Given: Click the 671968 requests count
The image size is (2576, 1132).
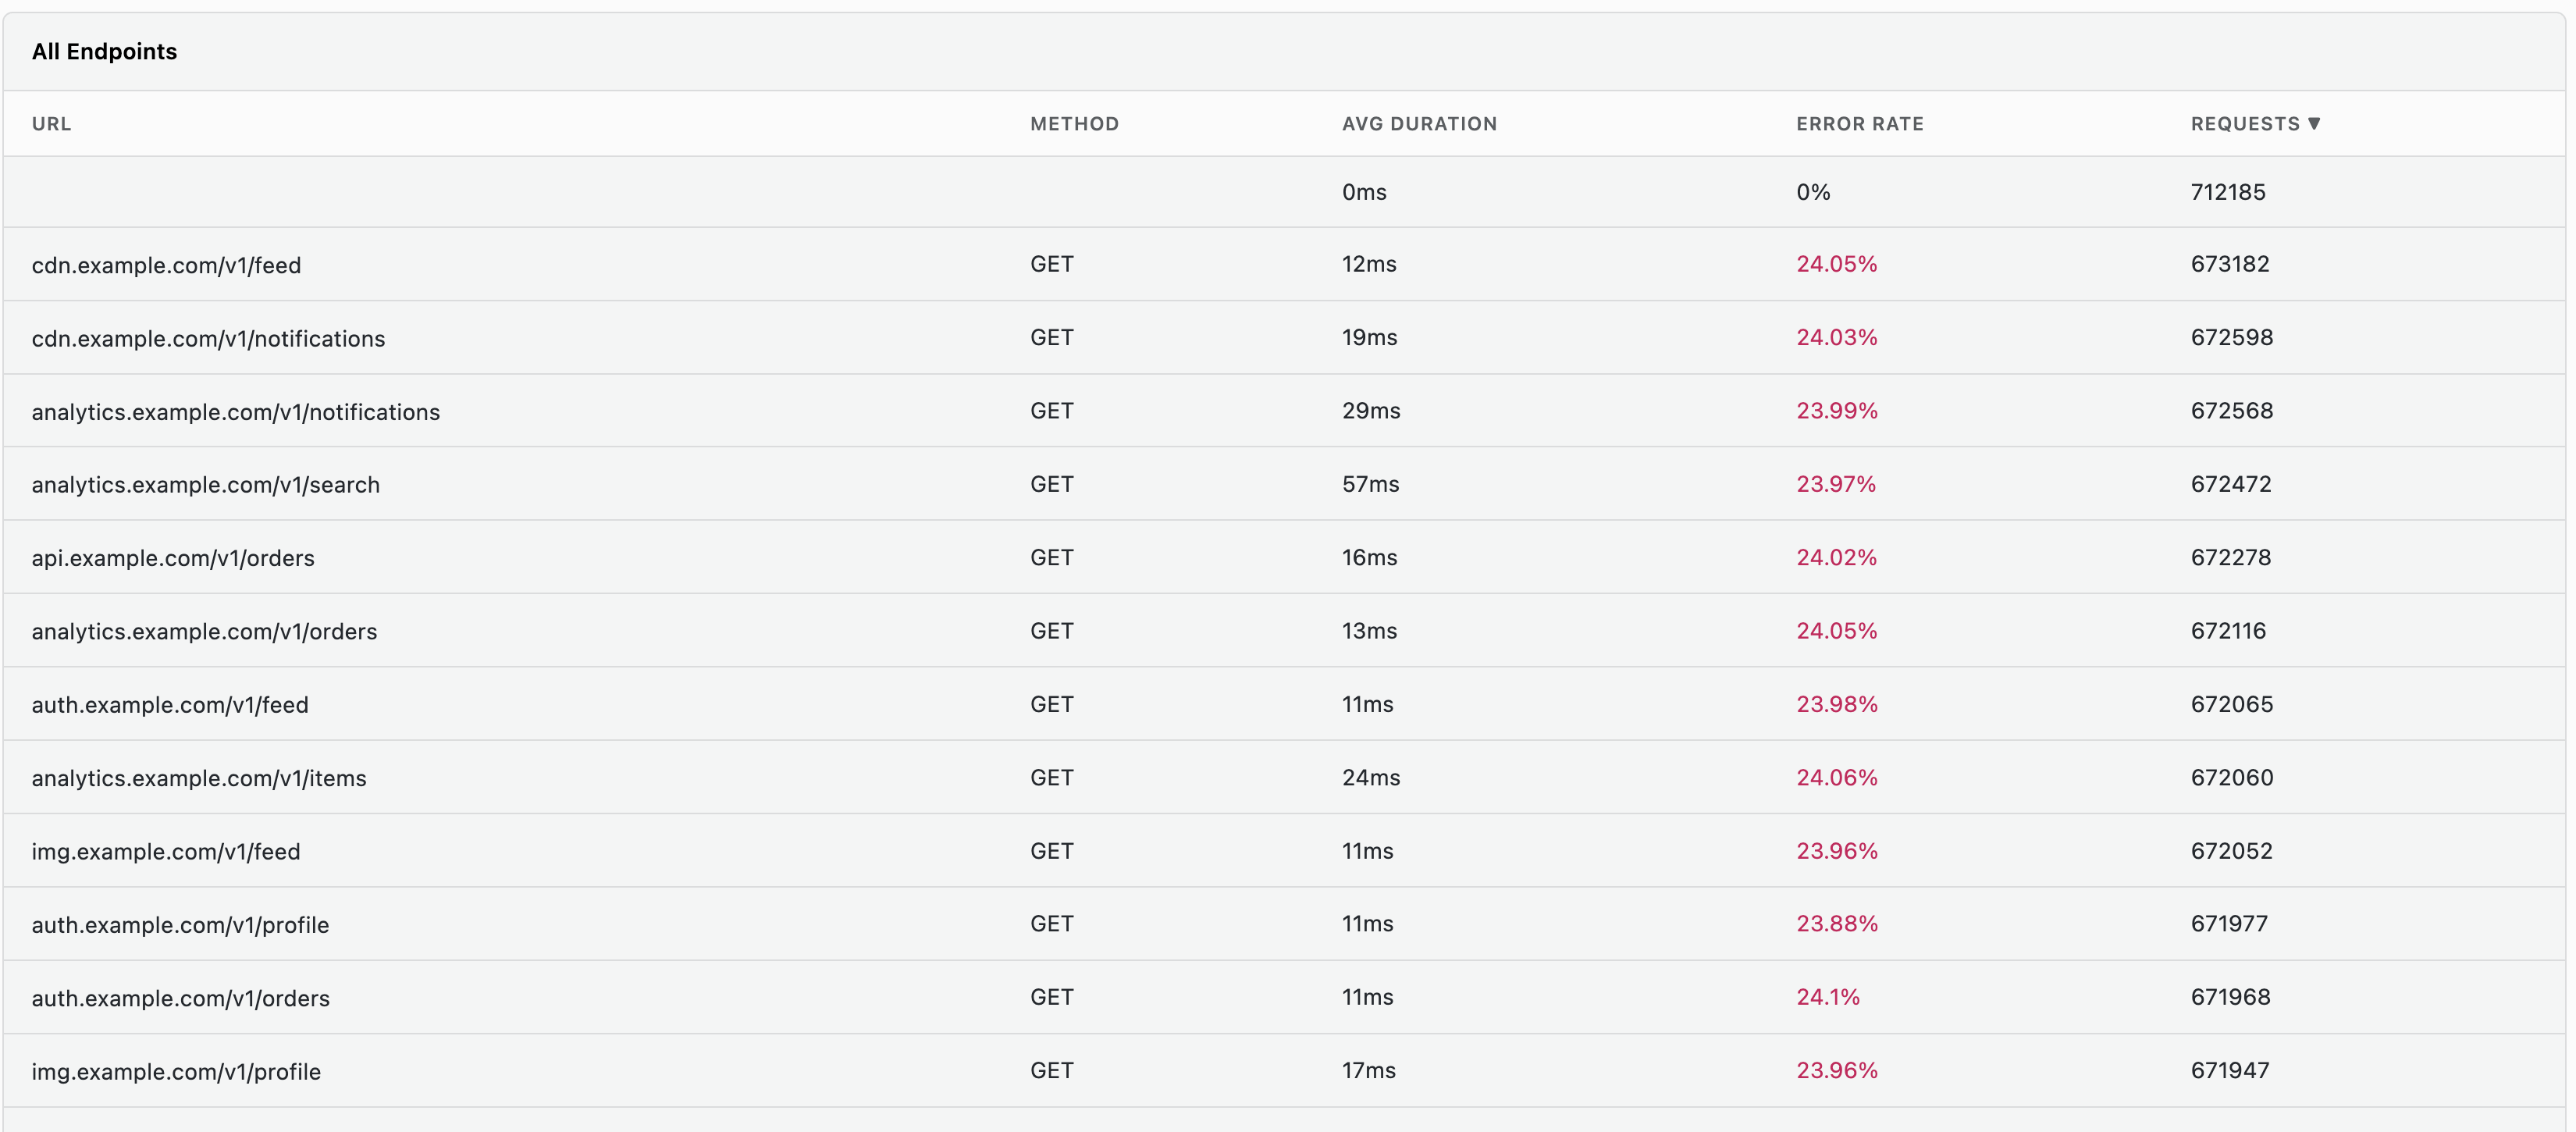Looking at the screenshot, I should pyautogui.click(x=2230, y=997).
